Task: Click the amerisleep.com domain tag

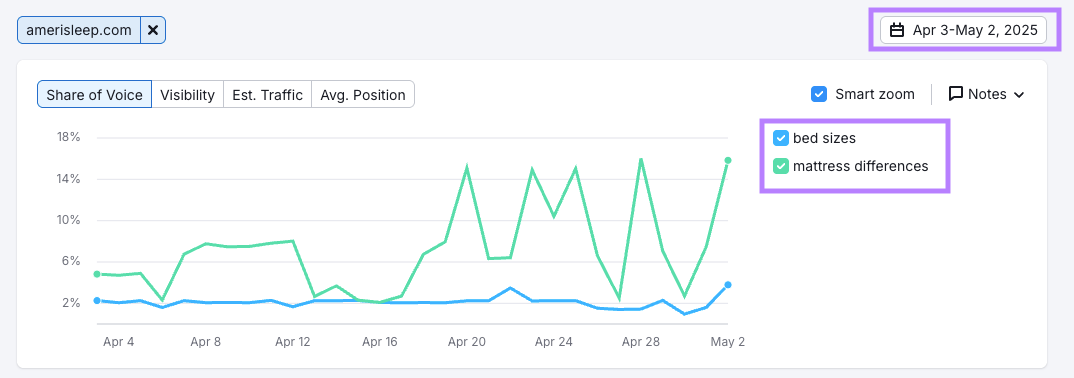Action: (x=79, y=30)
